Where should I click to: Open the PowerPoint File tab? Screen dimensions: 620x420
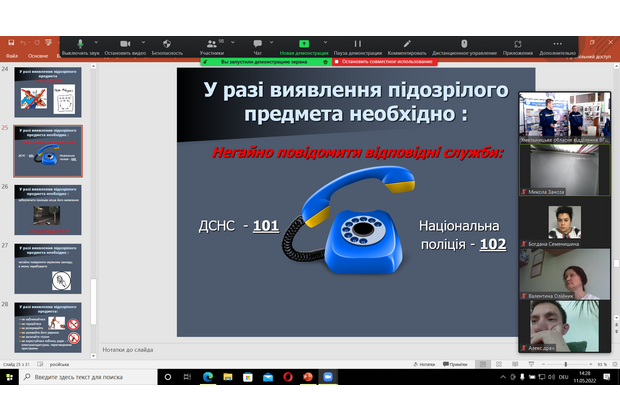click(x=10, y=56)
